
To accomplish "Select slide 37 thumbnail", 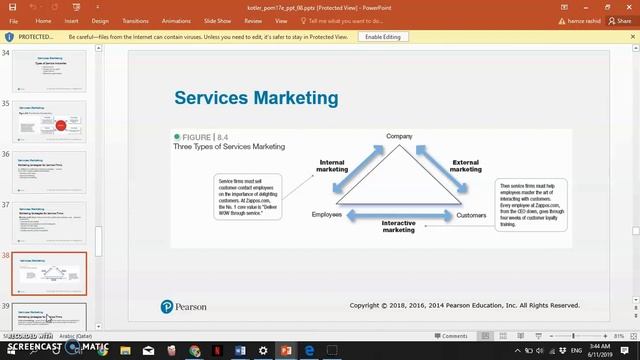I will [49, 223].
